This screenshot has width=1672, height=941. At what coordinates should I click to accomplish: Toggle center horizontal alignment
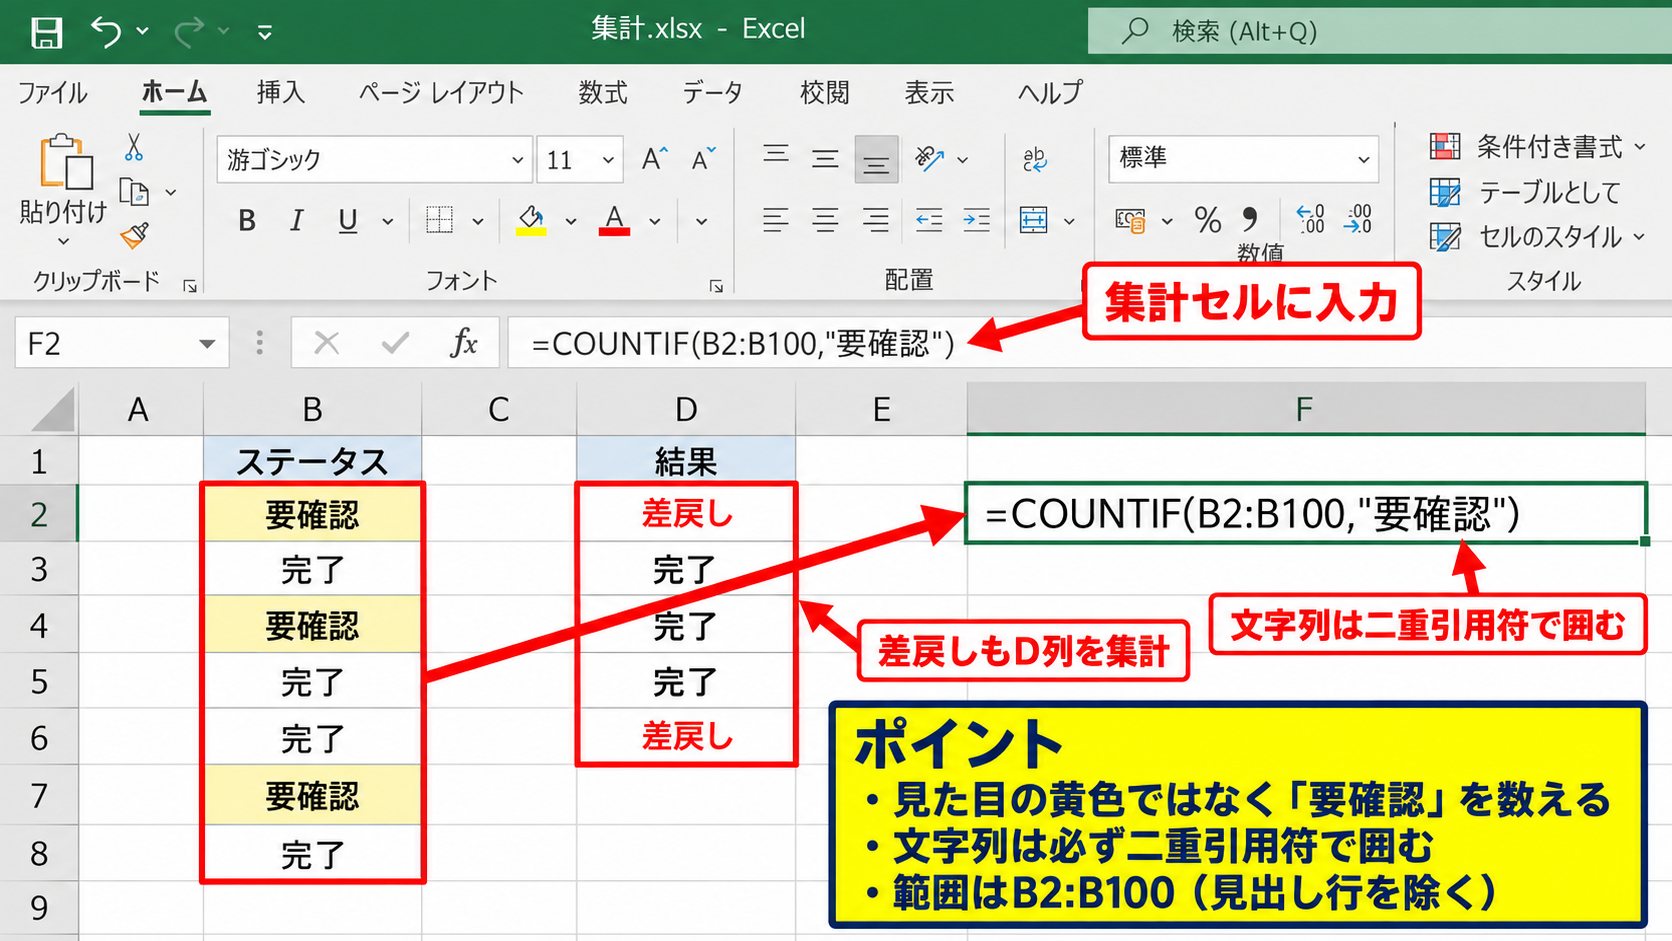click(x=825, y=220)
